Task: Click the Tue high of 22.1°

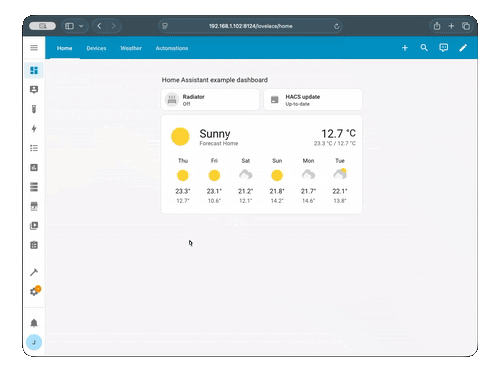Action: click(340, 191)
